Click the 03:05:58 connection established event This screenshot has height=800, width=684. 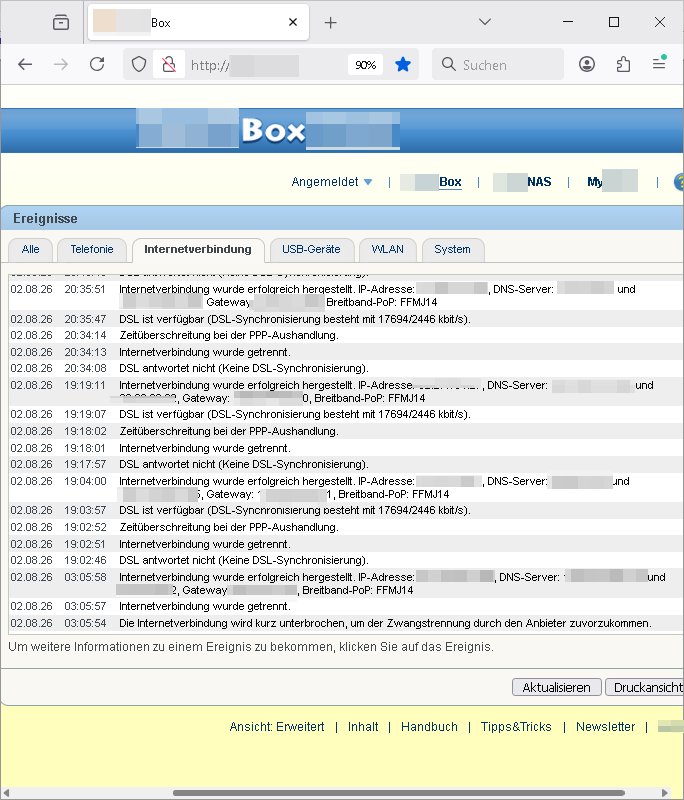[x=345, y=583]
